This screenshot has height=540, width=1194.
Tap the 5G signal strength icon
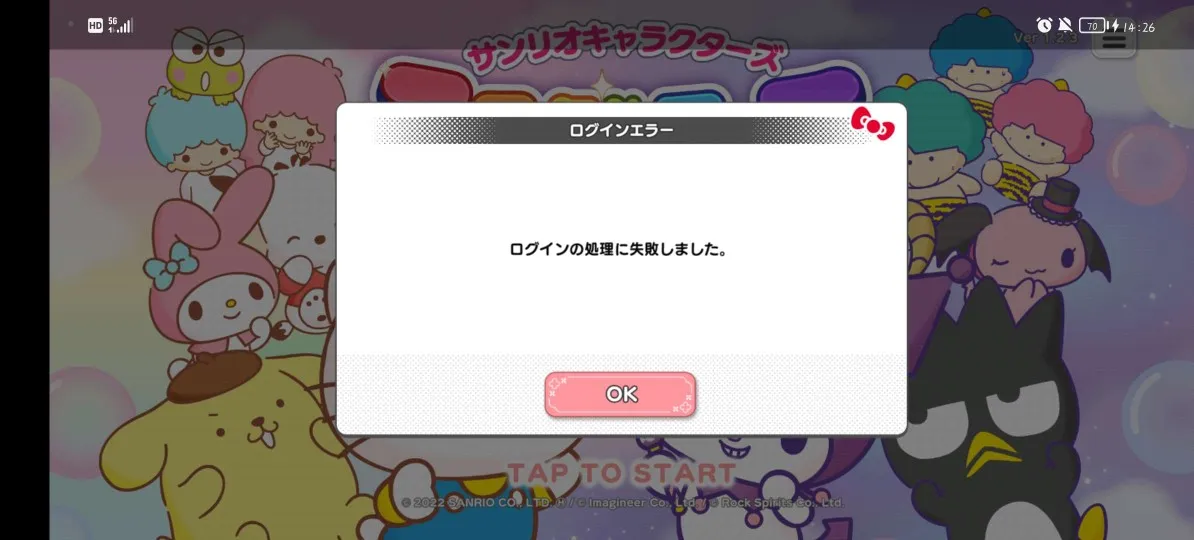tap(120, 25)
